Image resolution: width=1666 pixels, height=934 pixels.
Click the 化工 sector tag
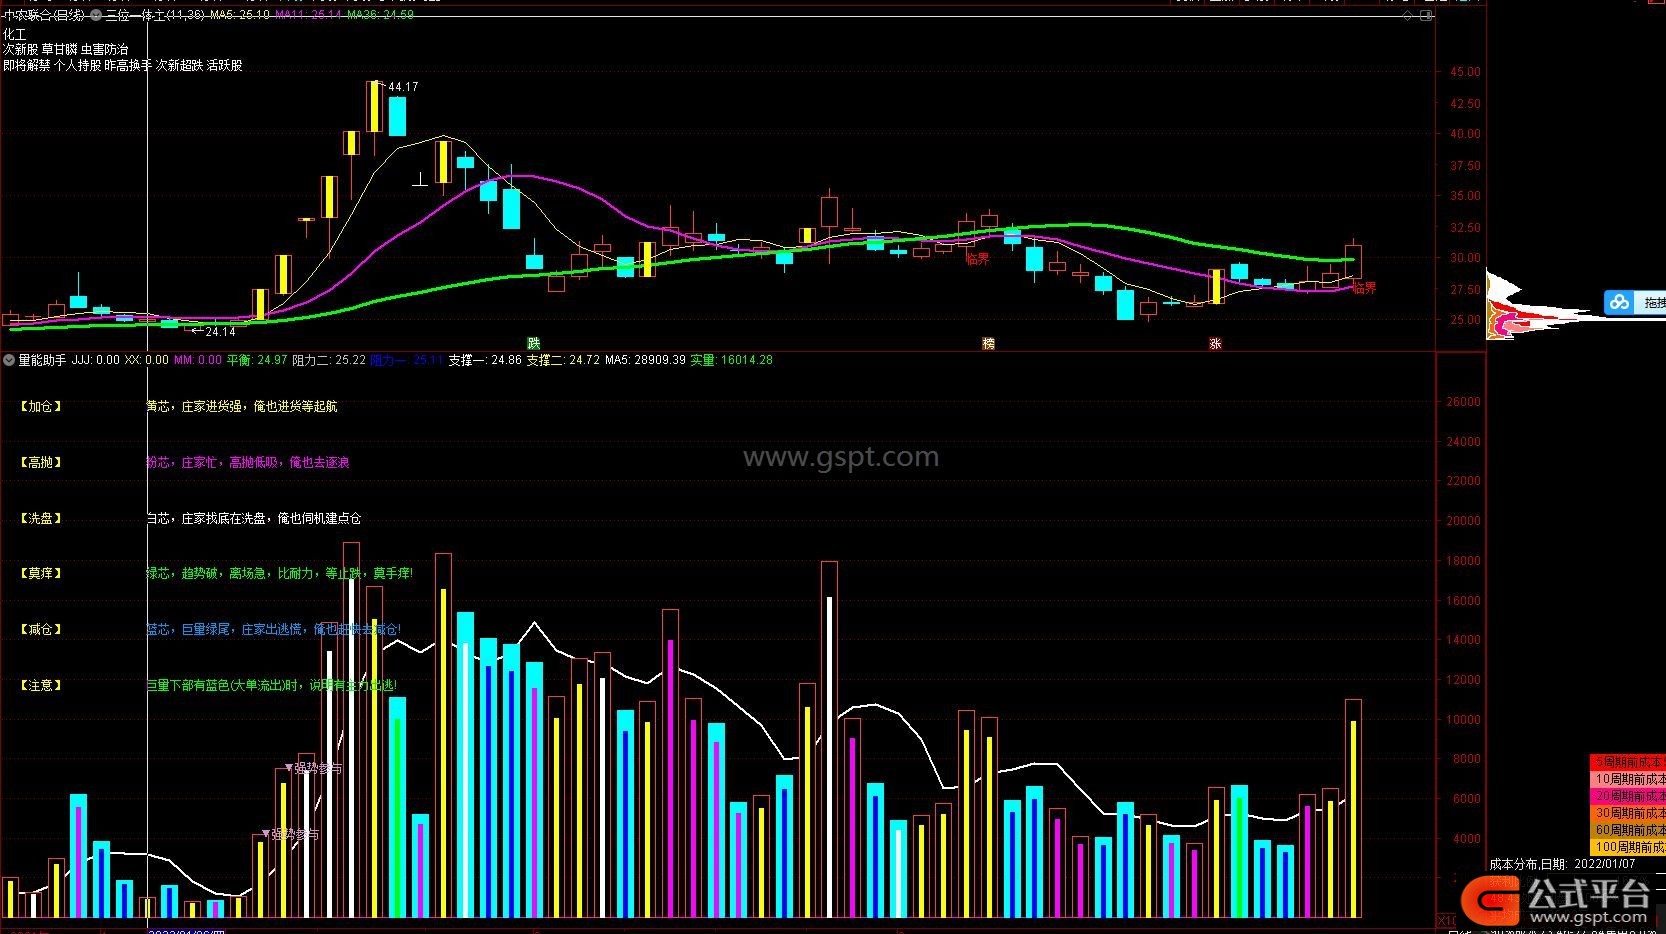15,34
